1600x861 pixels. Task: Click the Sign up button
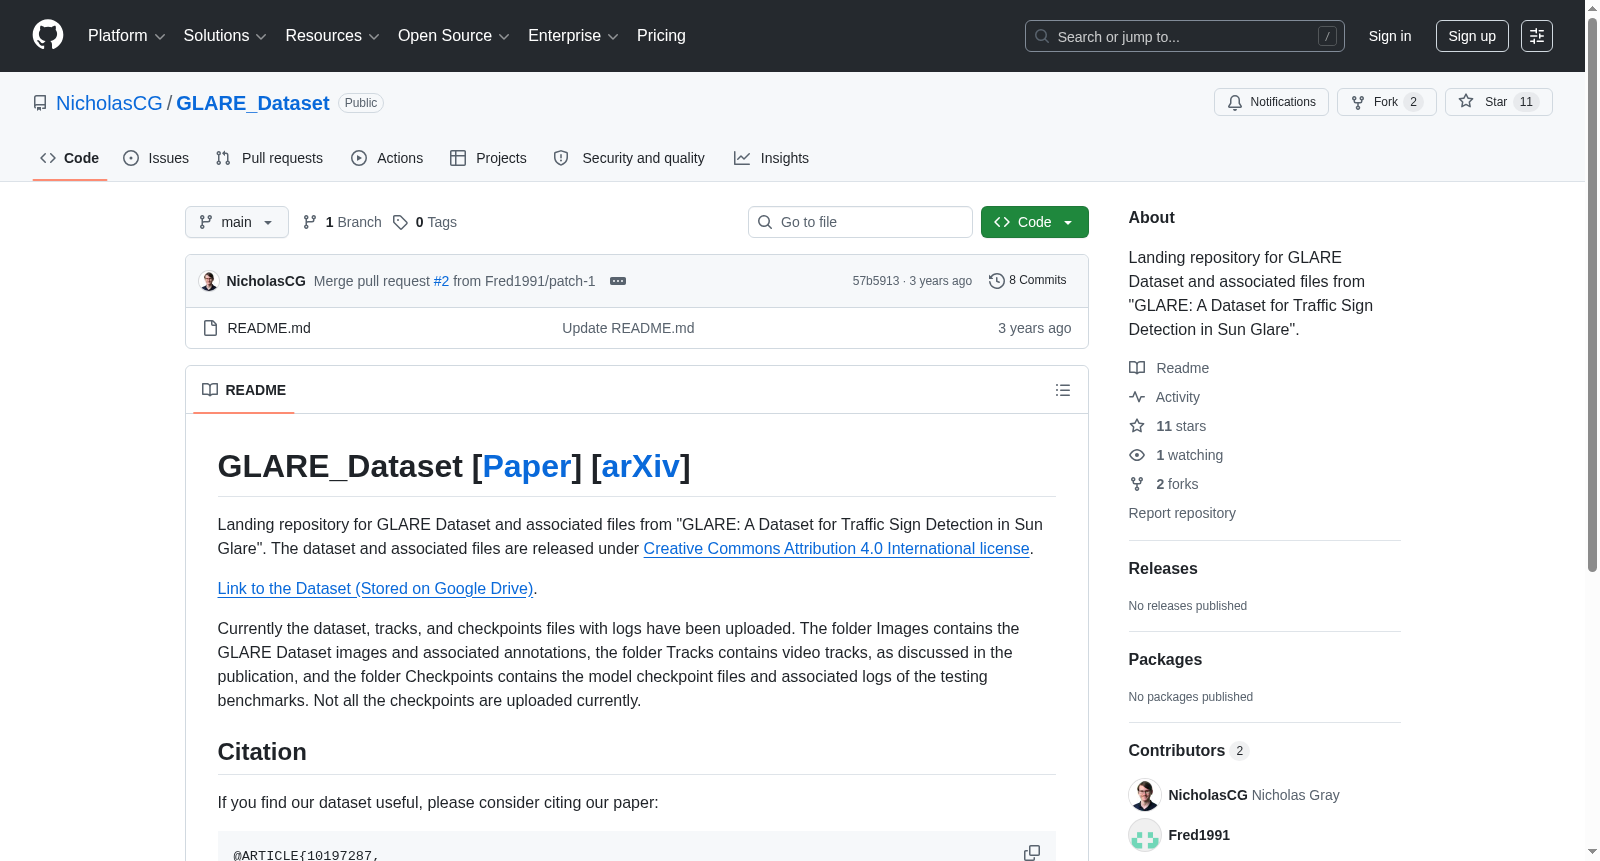point(1472,36)
